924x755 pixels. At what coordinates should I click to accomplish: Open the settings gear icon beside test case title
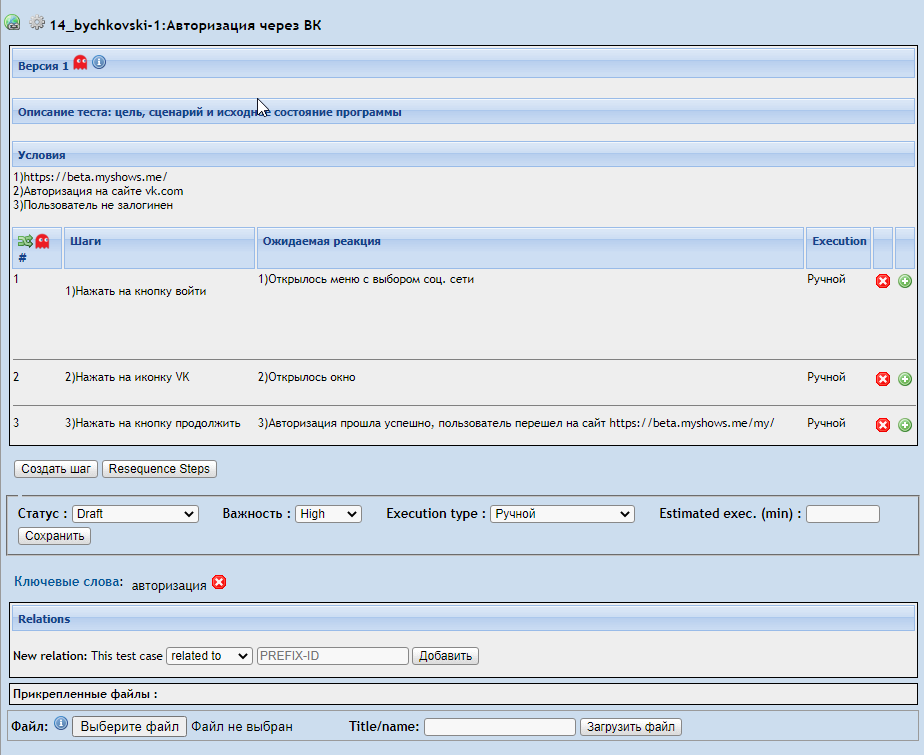(36, 24)
